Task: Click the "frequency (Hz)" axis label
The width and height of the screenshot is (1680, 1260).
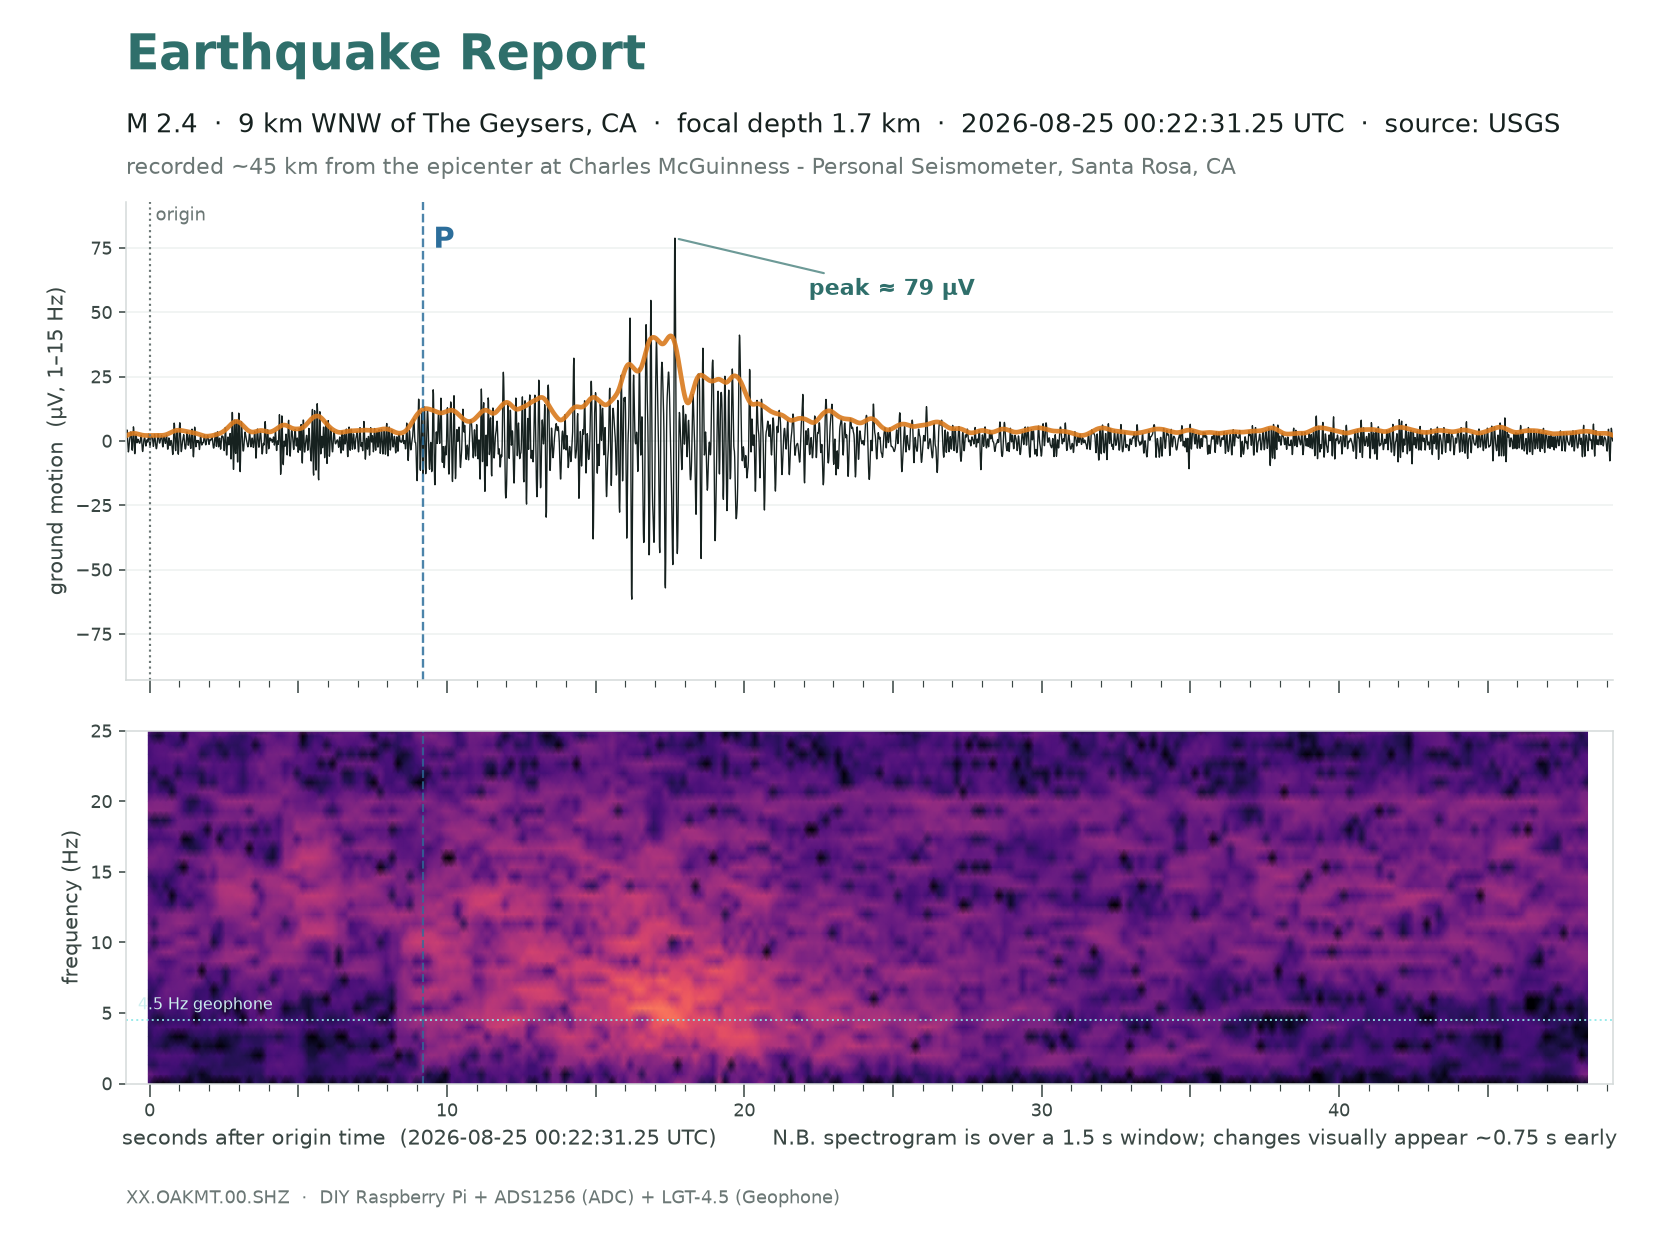Action: (x=70, y=907)
